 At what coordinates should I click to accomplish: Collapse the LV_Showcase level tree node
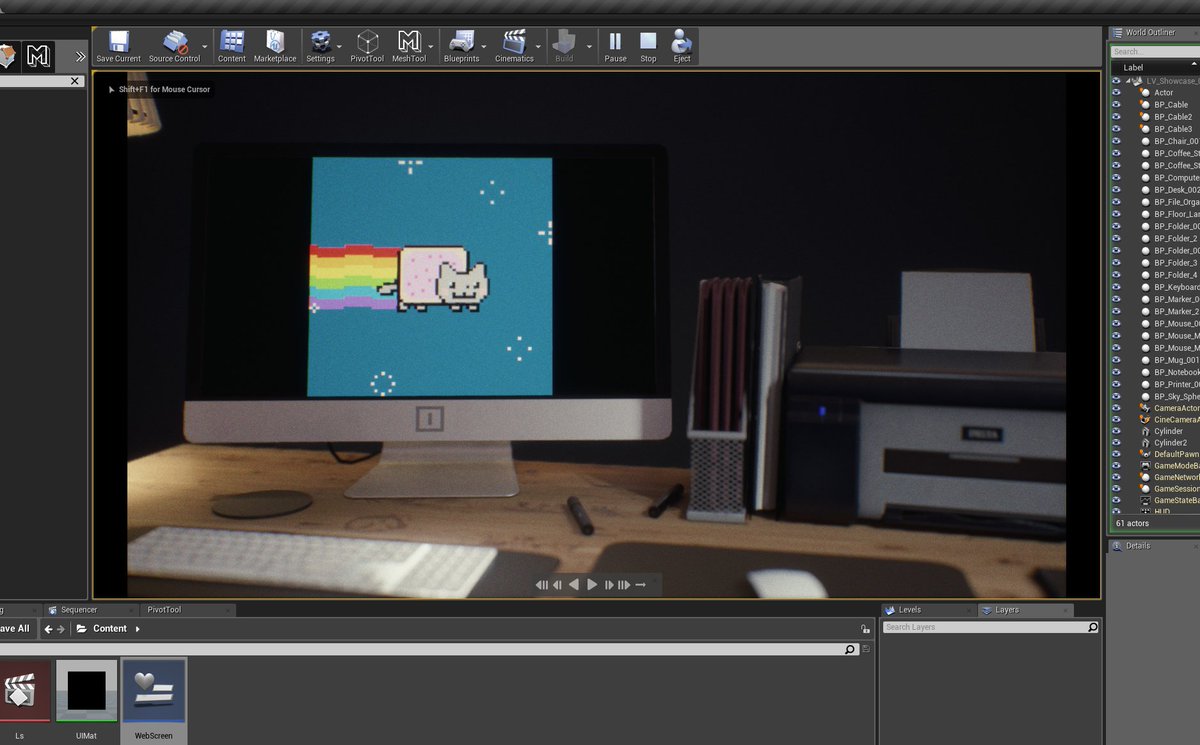point(1127,81)
